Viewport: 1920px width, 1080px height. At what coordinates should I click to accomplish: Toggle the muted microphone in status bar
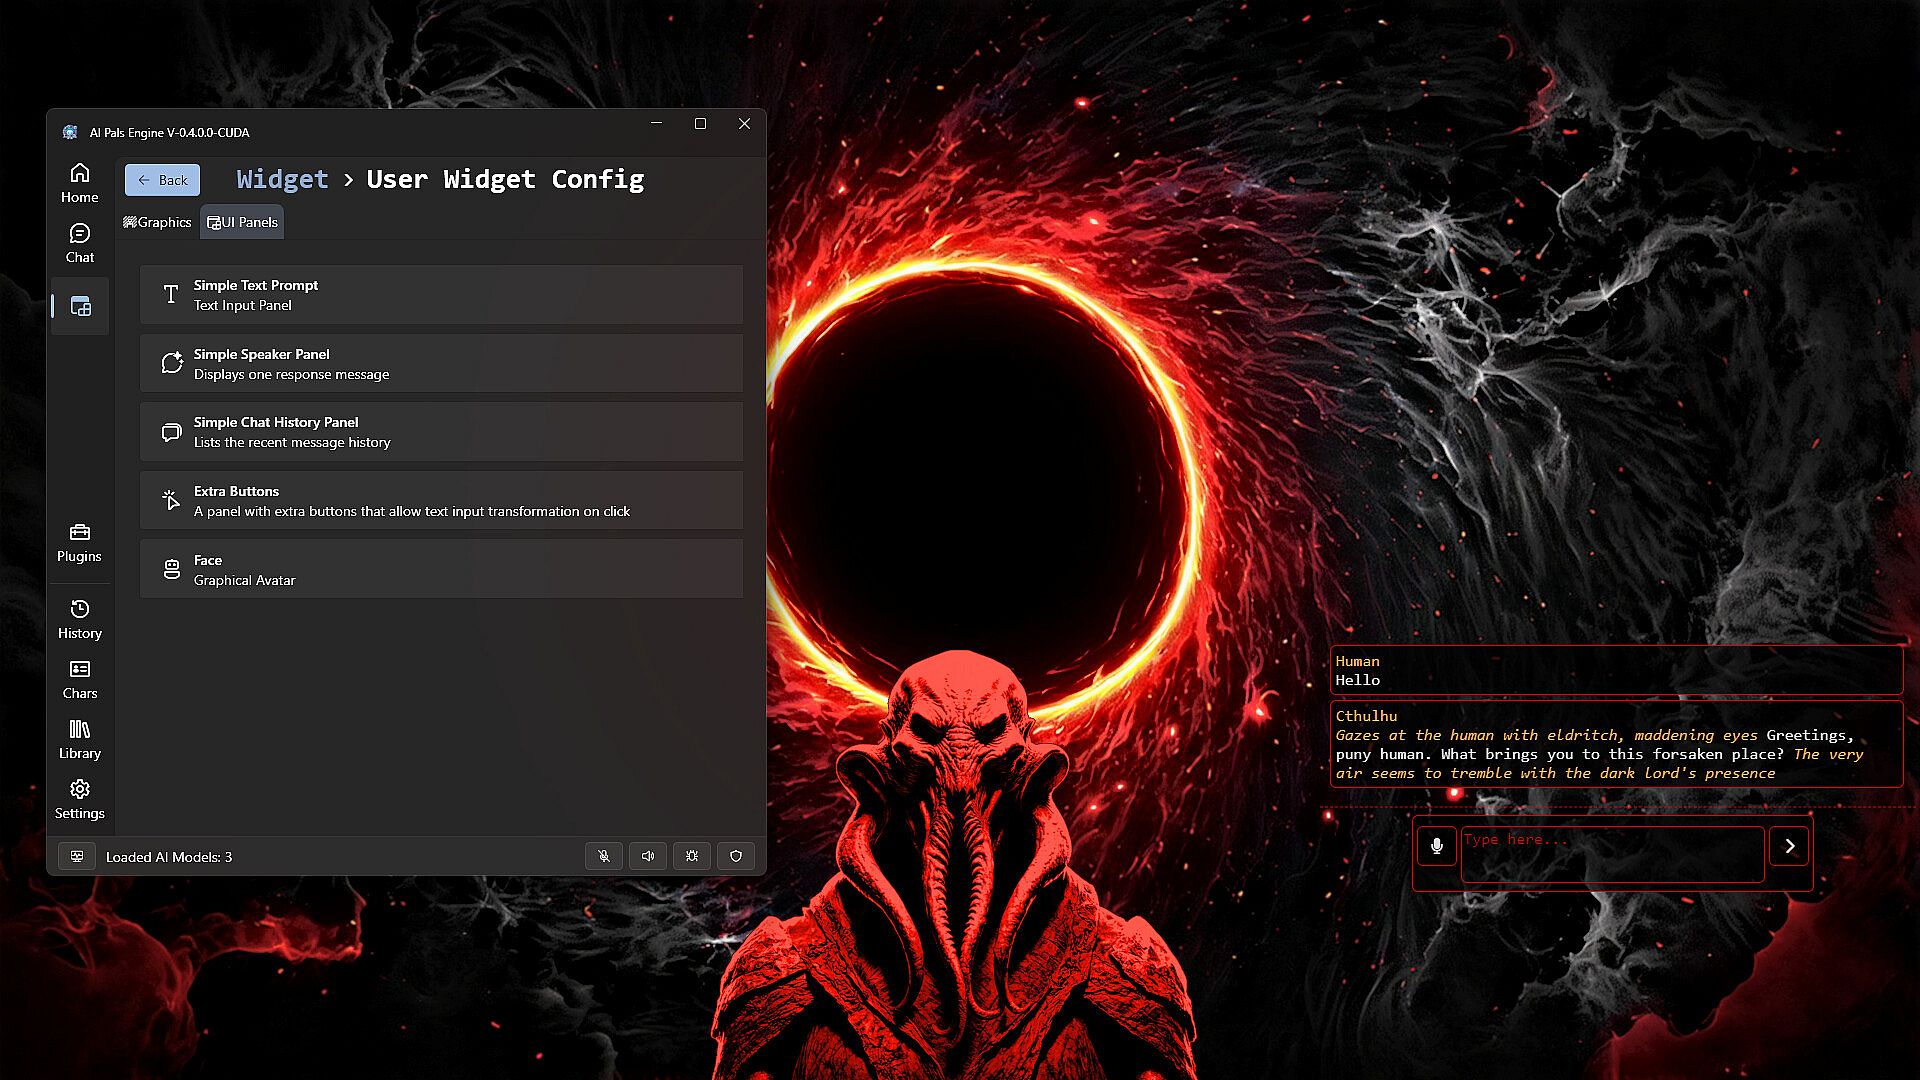point(604,856)
